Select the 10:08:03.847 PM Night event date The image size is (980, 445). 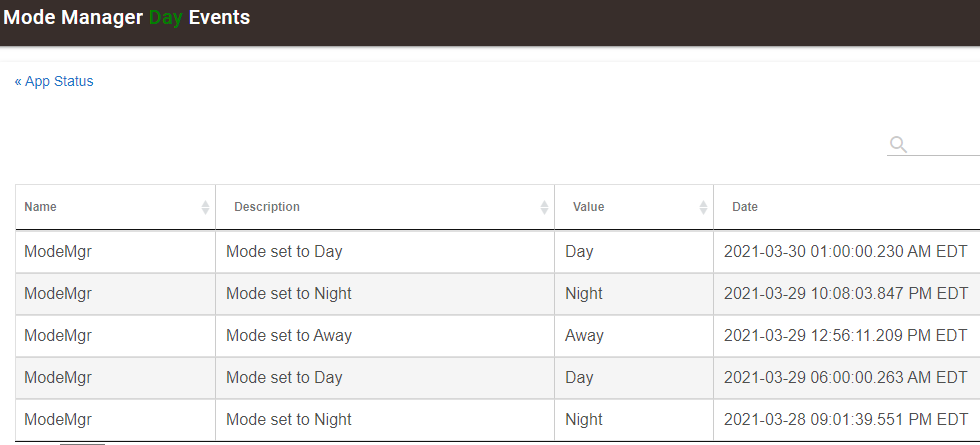pos(846,293)
